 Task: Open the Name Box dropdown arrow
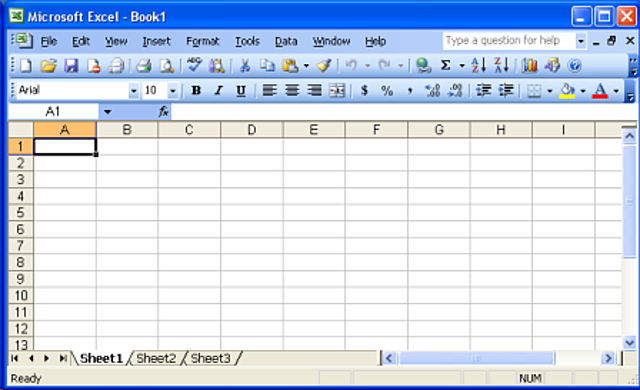107,112
